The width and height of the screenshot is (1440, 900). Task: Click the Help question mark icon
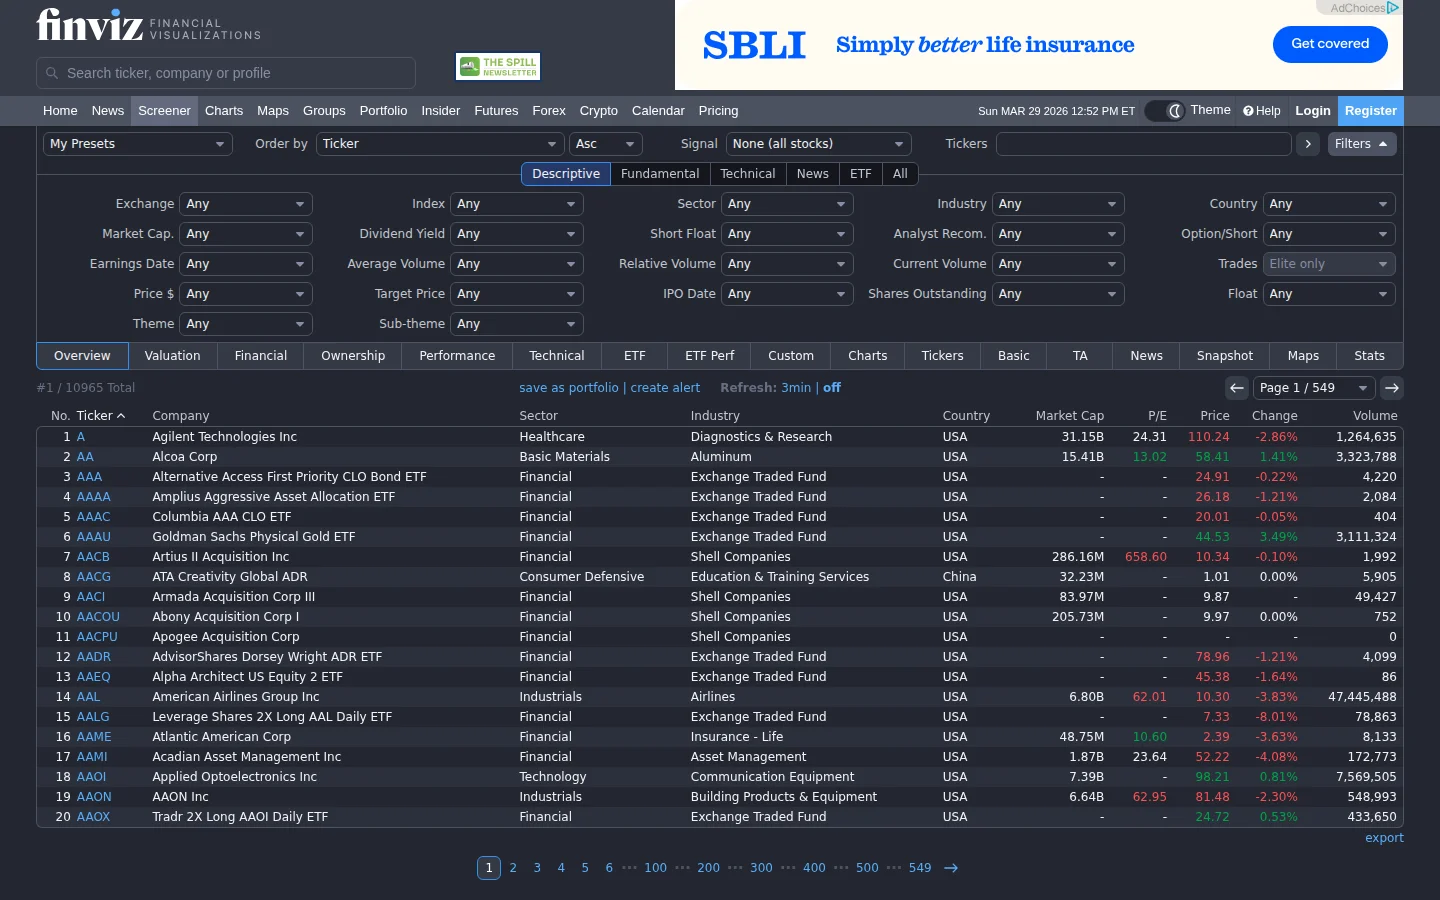(x=1249, y=111)
